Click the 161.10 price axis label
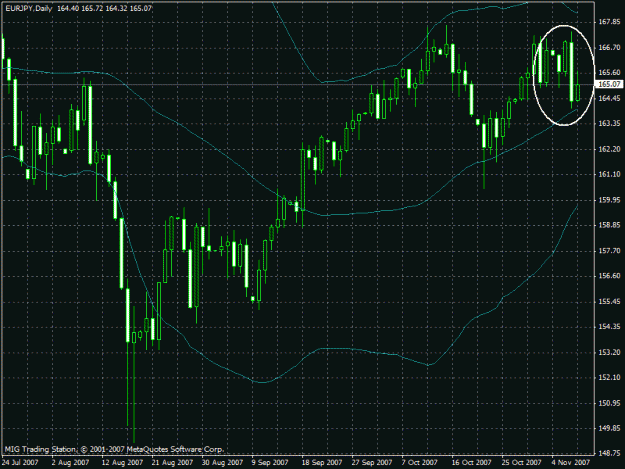This screenshot has width=625, height=469. [x=609, y=174]
